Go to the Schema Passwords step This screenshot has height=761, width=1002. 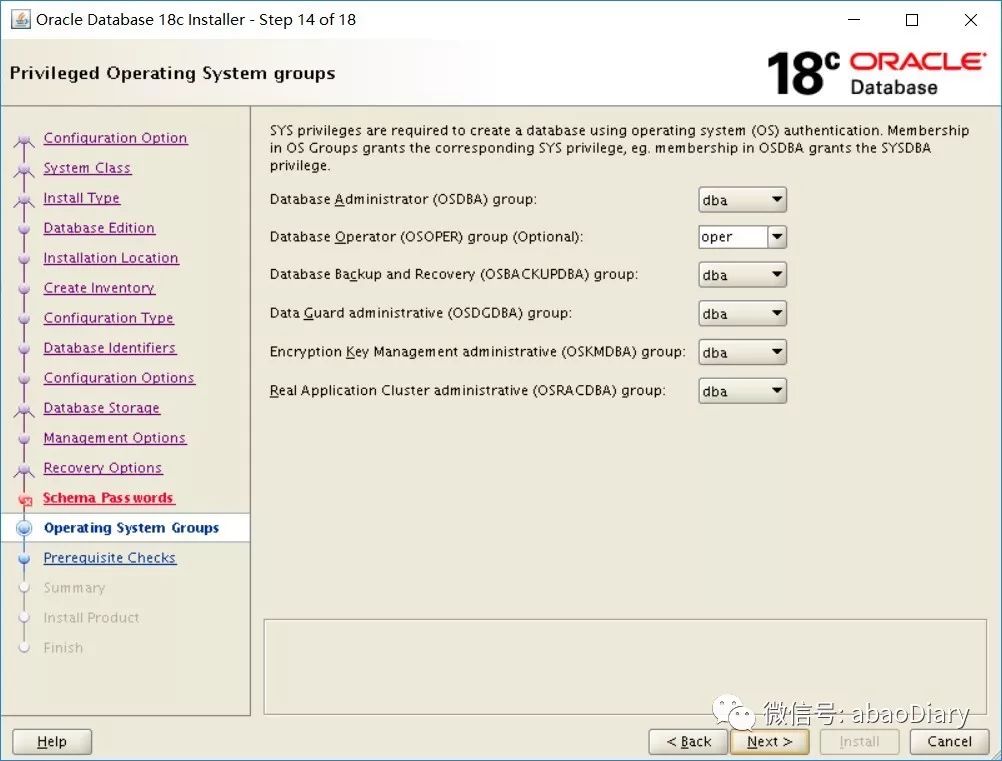109,498
